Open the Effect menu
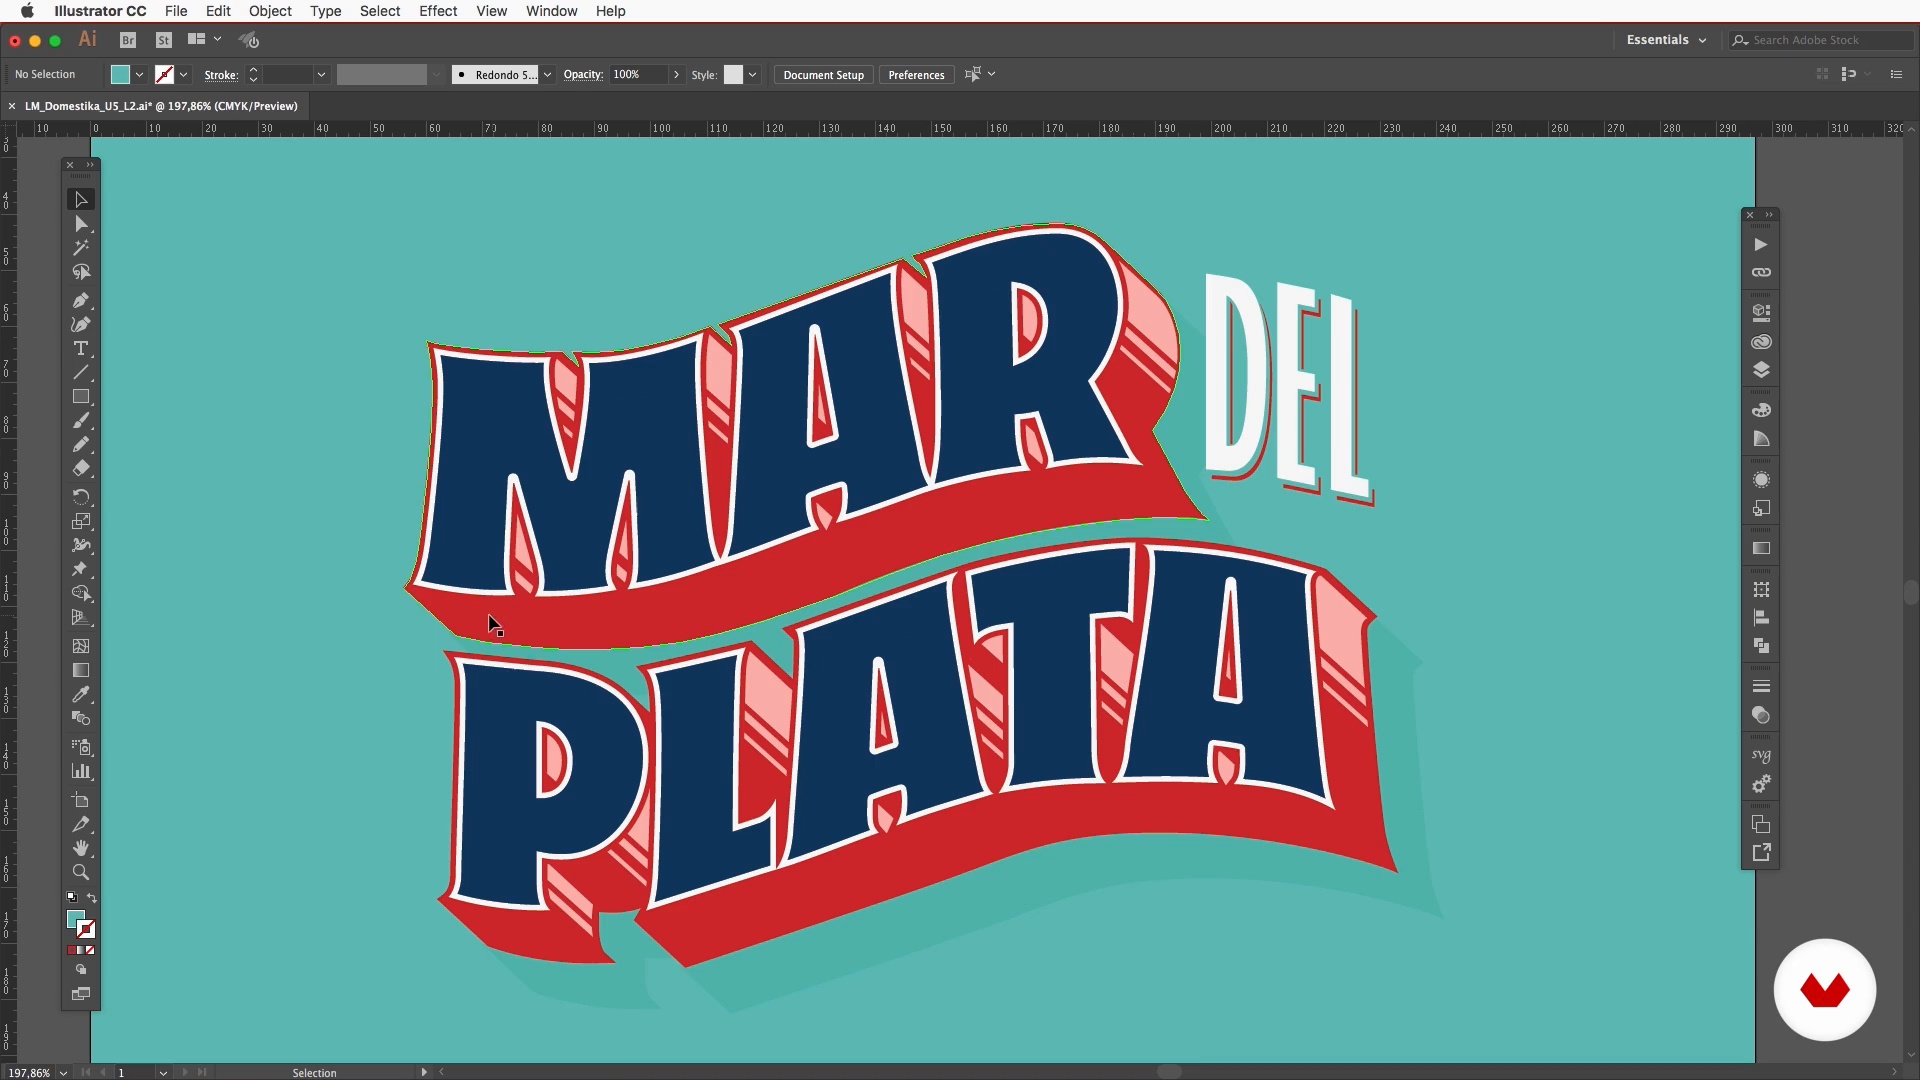 coord(438,11)
